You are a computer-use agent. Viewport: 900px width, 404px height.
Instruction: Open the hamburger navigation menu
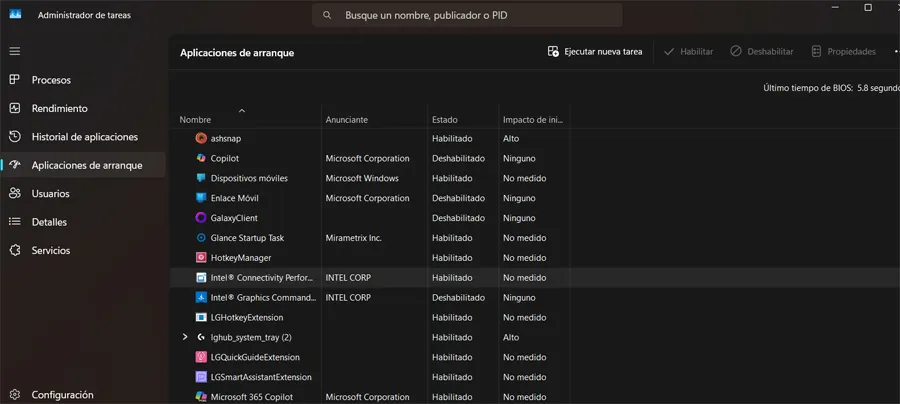pyautogui.click(x=14, y=51)
